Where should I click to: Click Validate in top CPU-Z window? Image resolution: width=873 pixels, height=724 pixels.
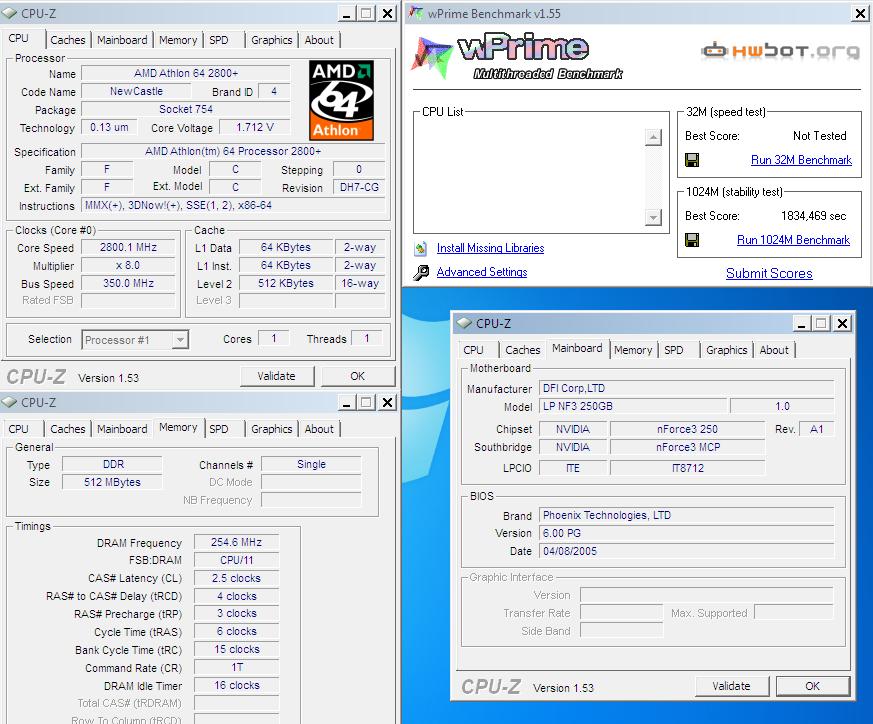click(277, 376)
